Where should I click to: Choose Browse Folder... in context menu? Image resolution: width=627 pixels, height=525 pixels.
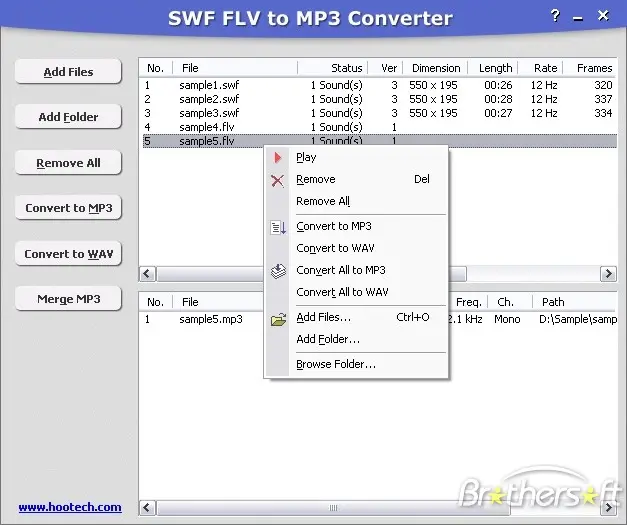click(356, 364)
